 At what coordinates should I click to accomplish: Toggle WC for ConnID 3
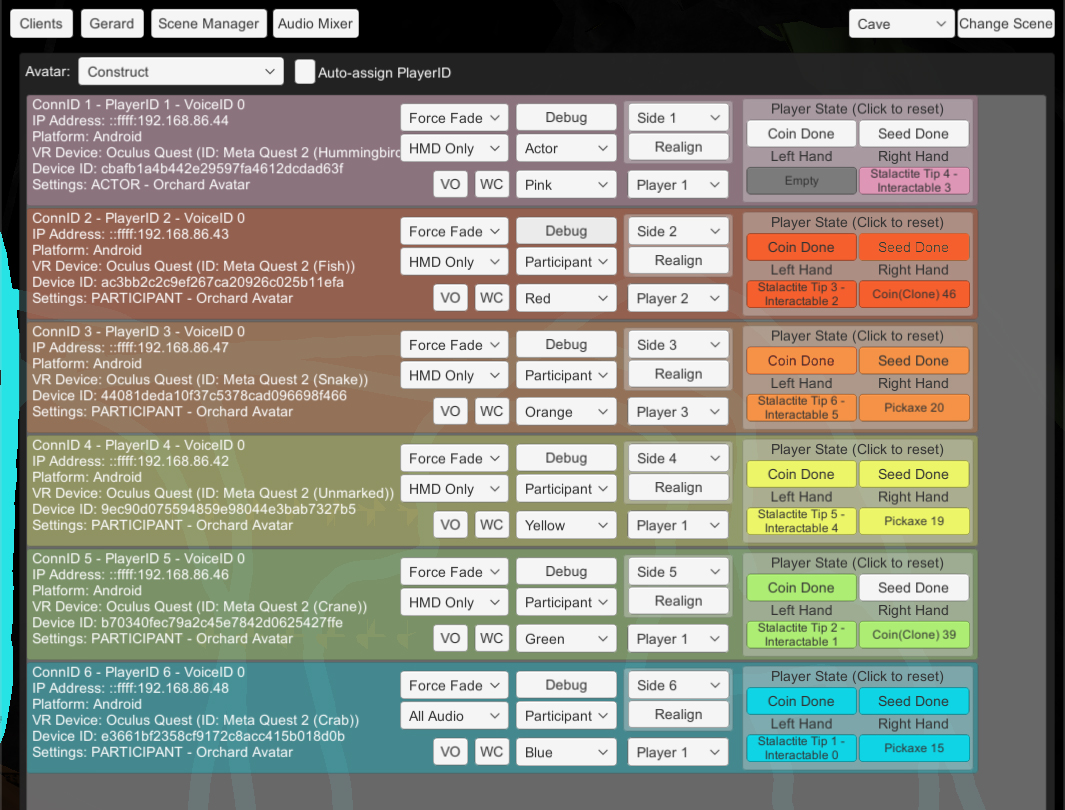pos(492,411)
